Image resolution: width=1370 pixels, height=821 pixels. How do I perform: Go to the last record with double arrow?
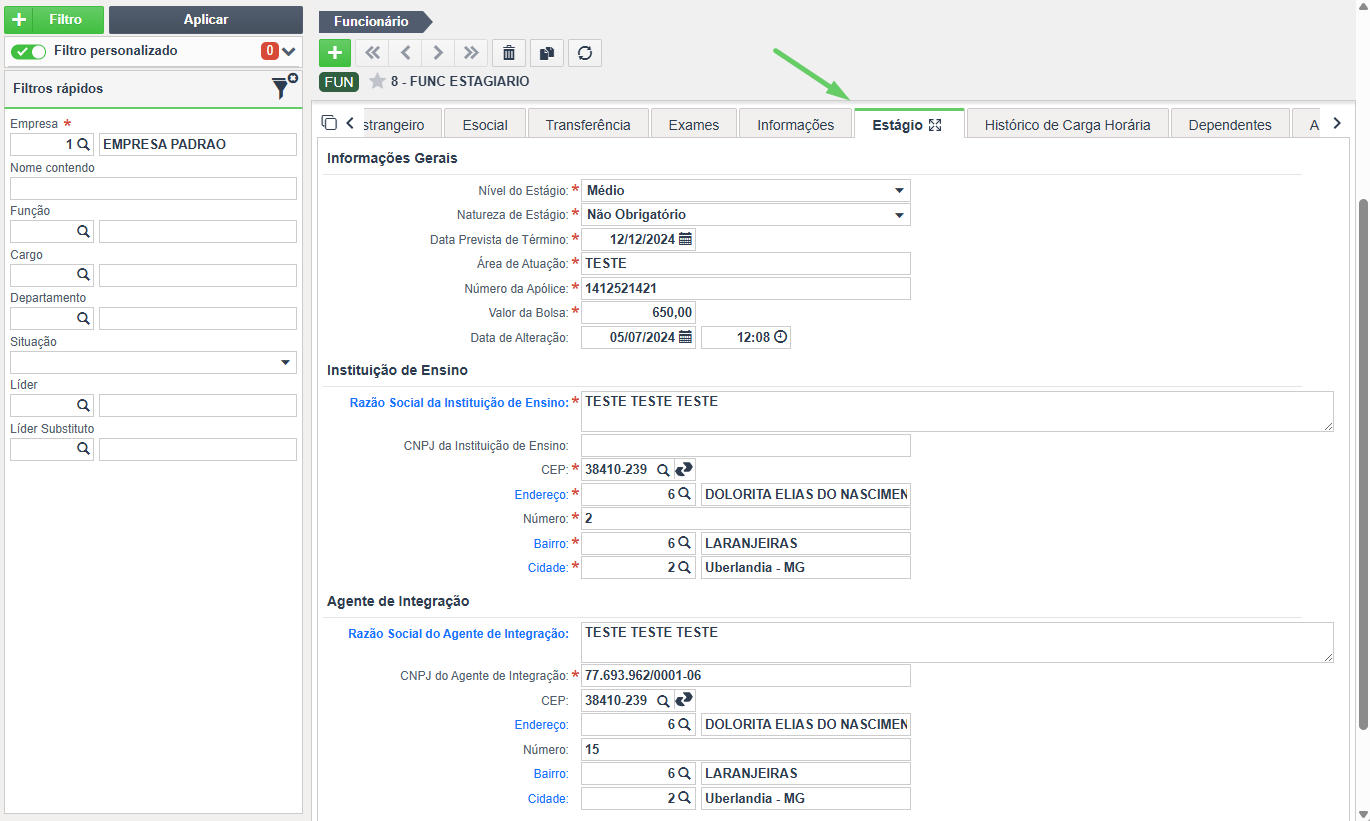471,53
